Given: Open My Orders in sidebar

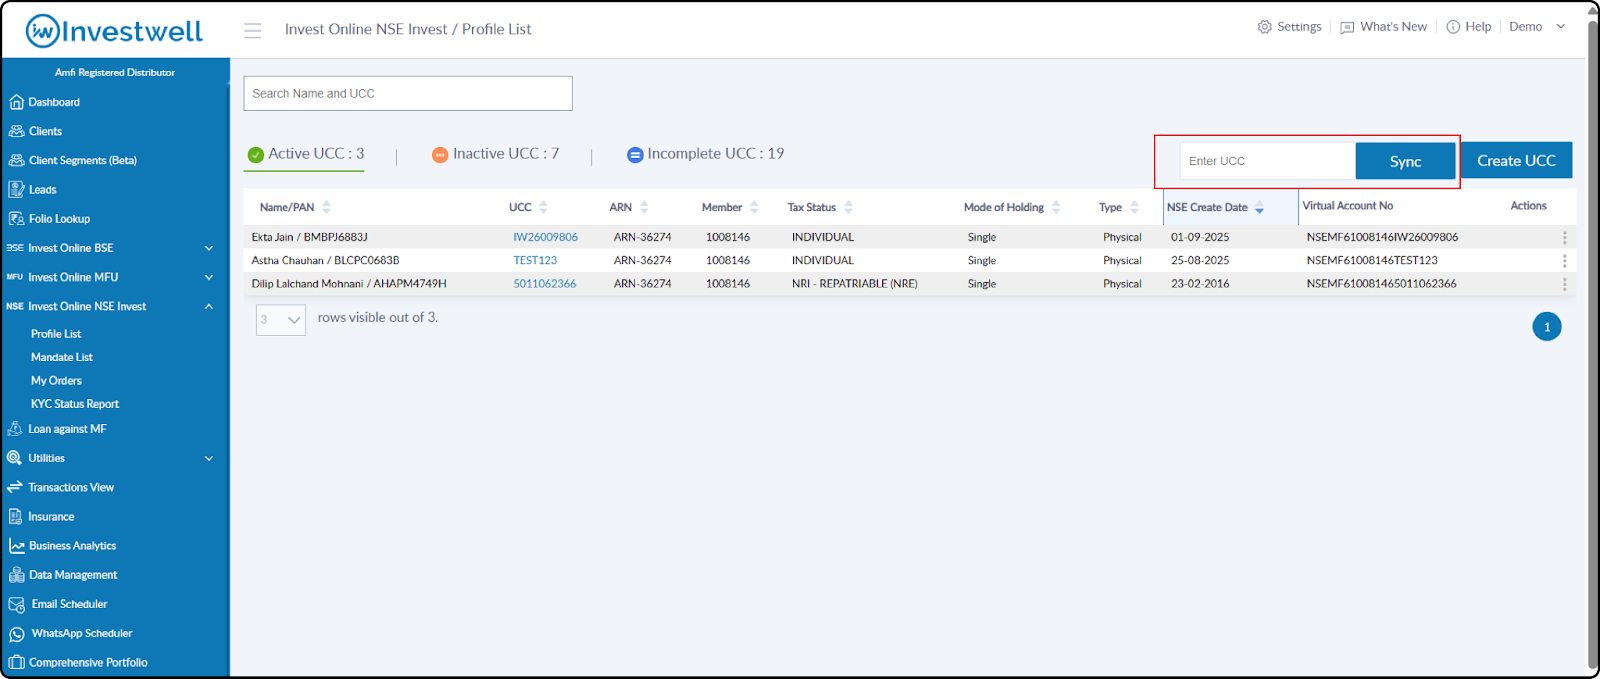Looking at the screenshot, I should [x=56, y=381].
